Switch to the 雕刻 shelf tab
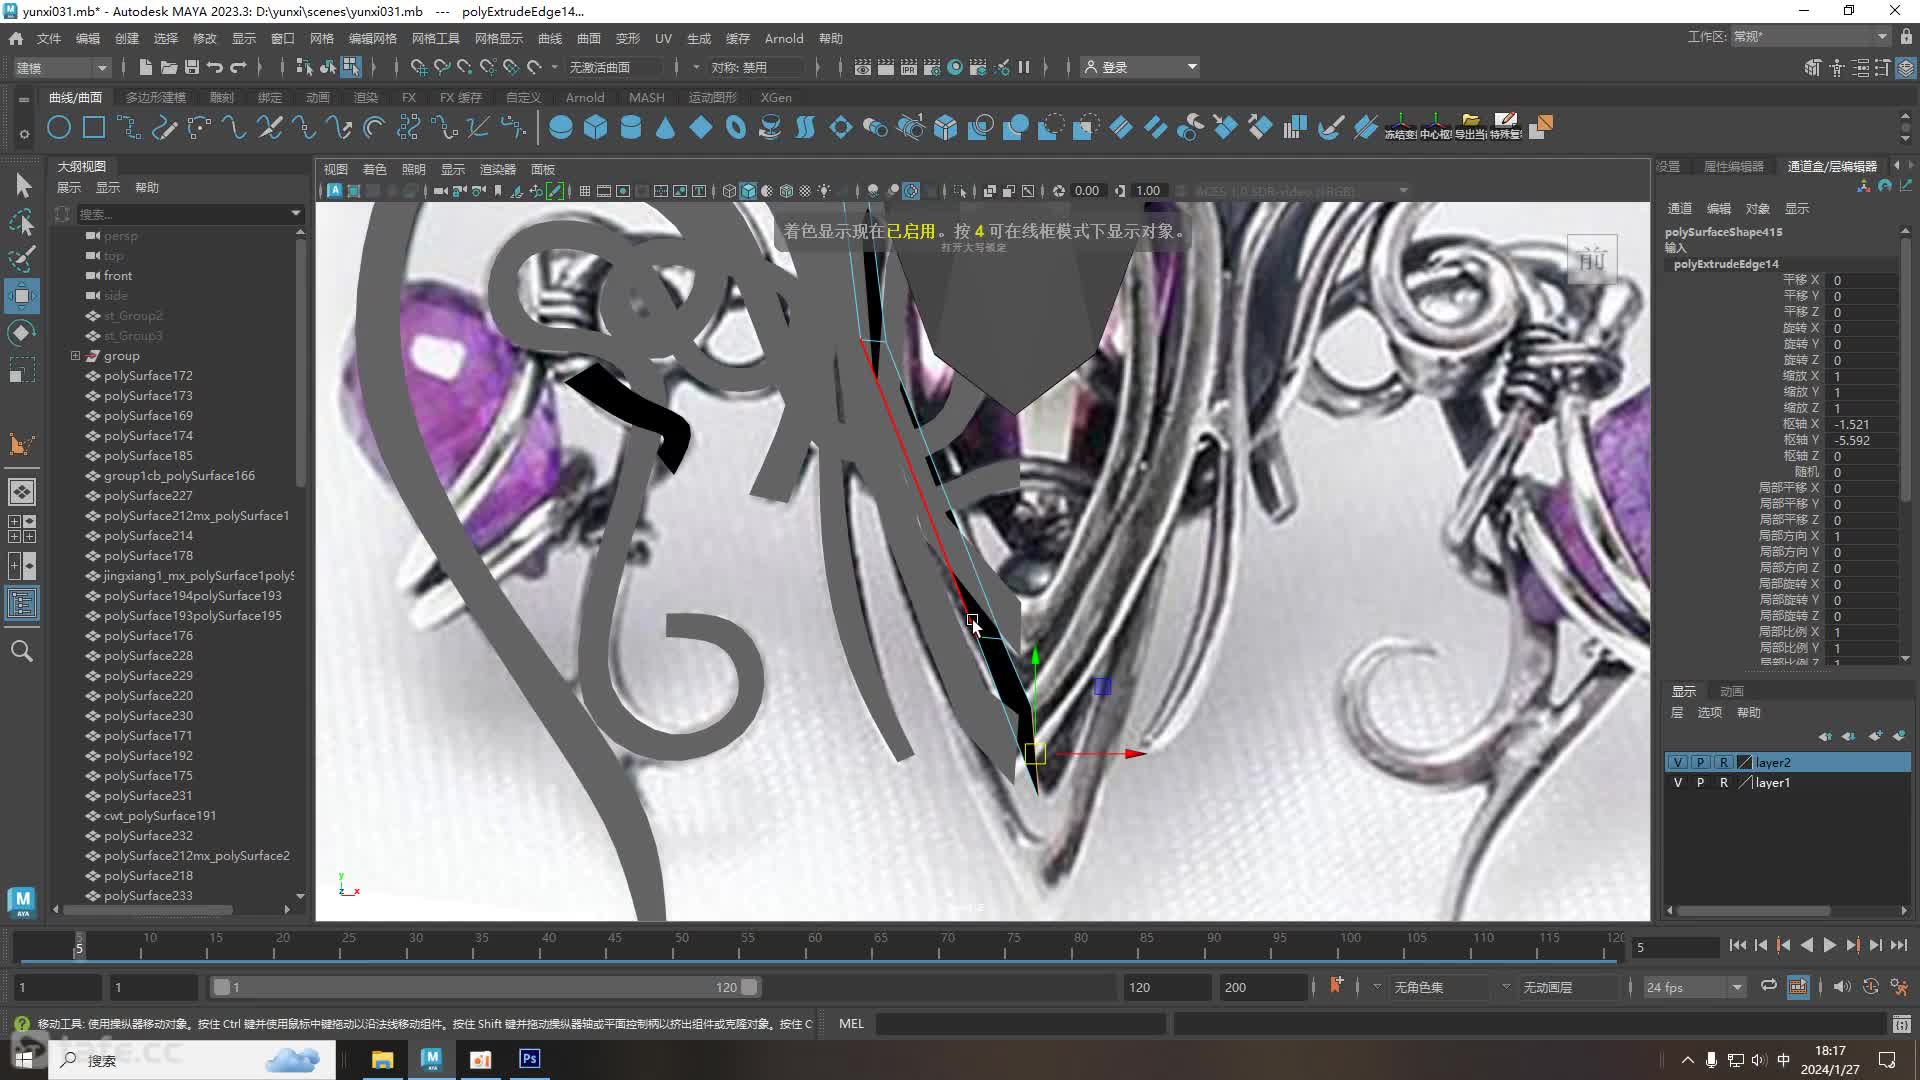Screen dimensions: 1920x1080 pyautogui.click(x=221, y=97)
